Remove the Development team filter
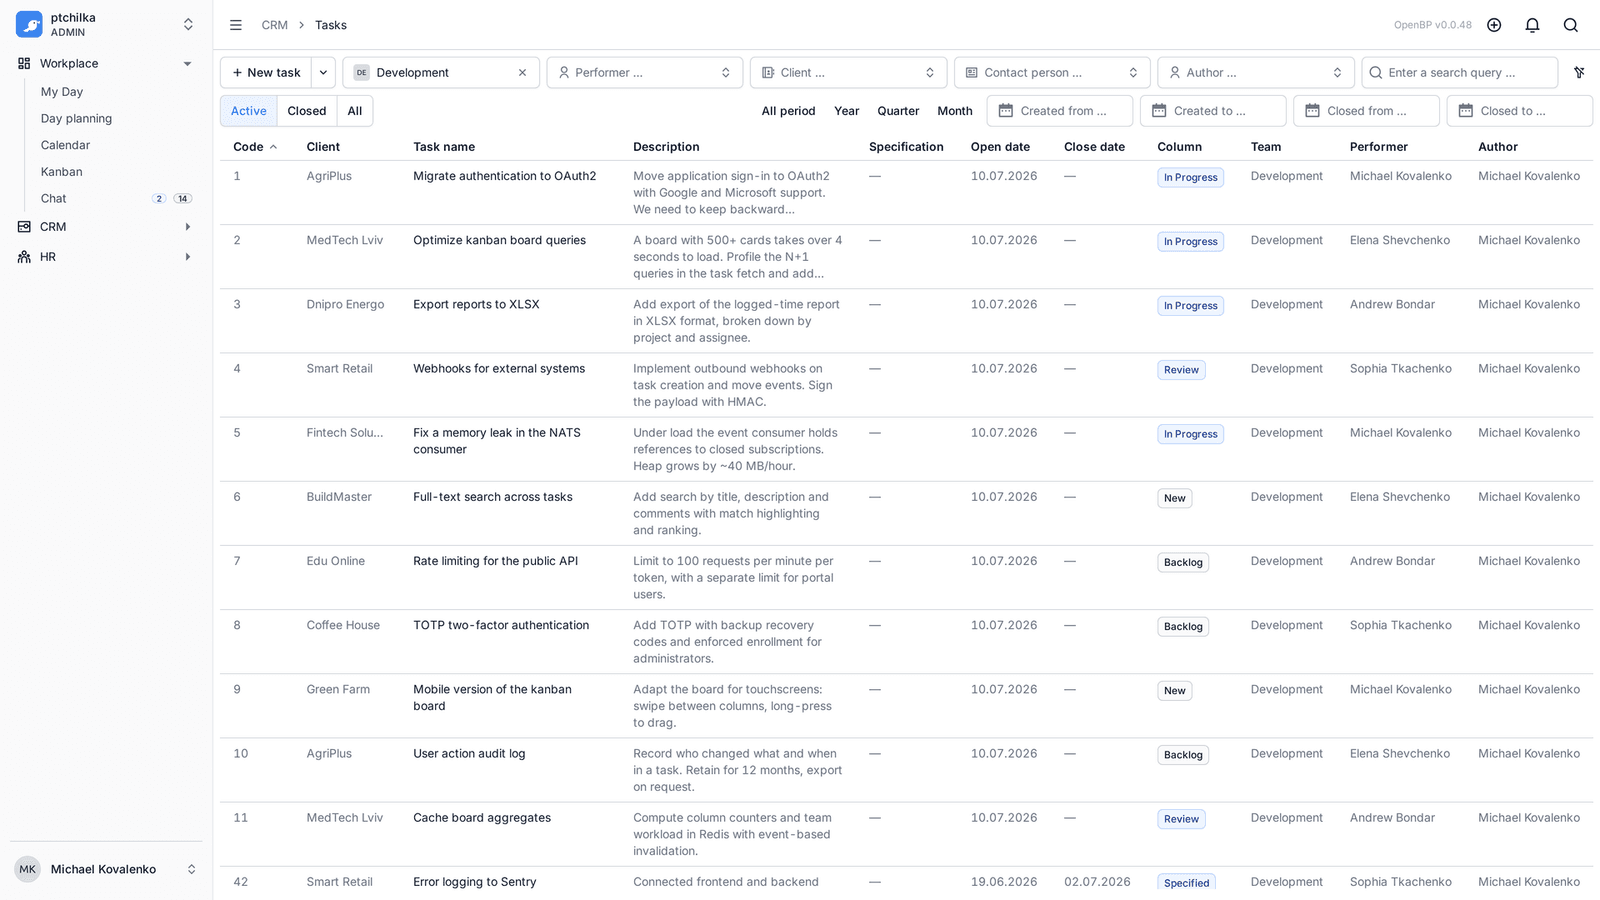Screen dimensions: 1600x900 522,72
